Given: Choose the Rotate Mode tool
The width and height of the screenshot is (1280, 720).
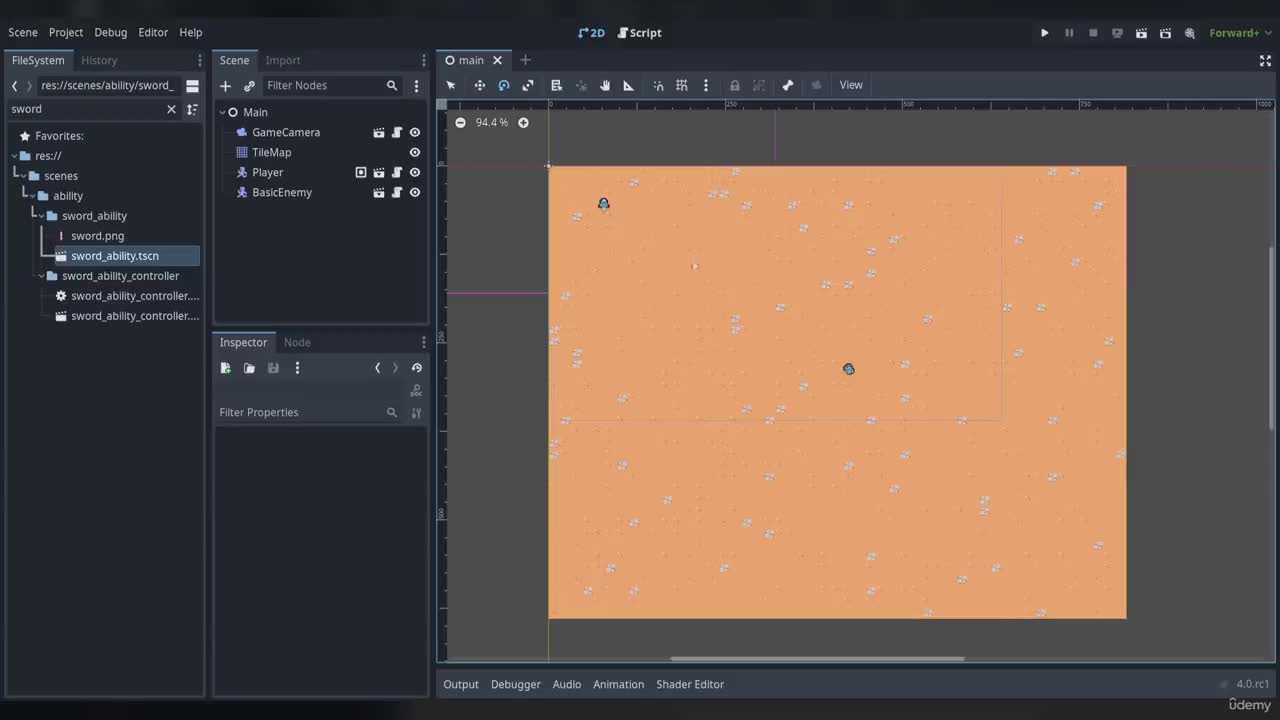Looking at the screenshot, I should 504,85.
